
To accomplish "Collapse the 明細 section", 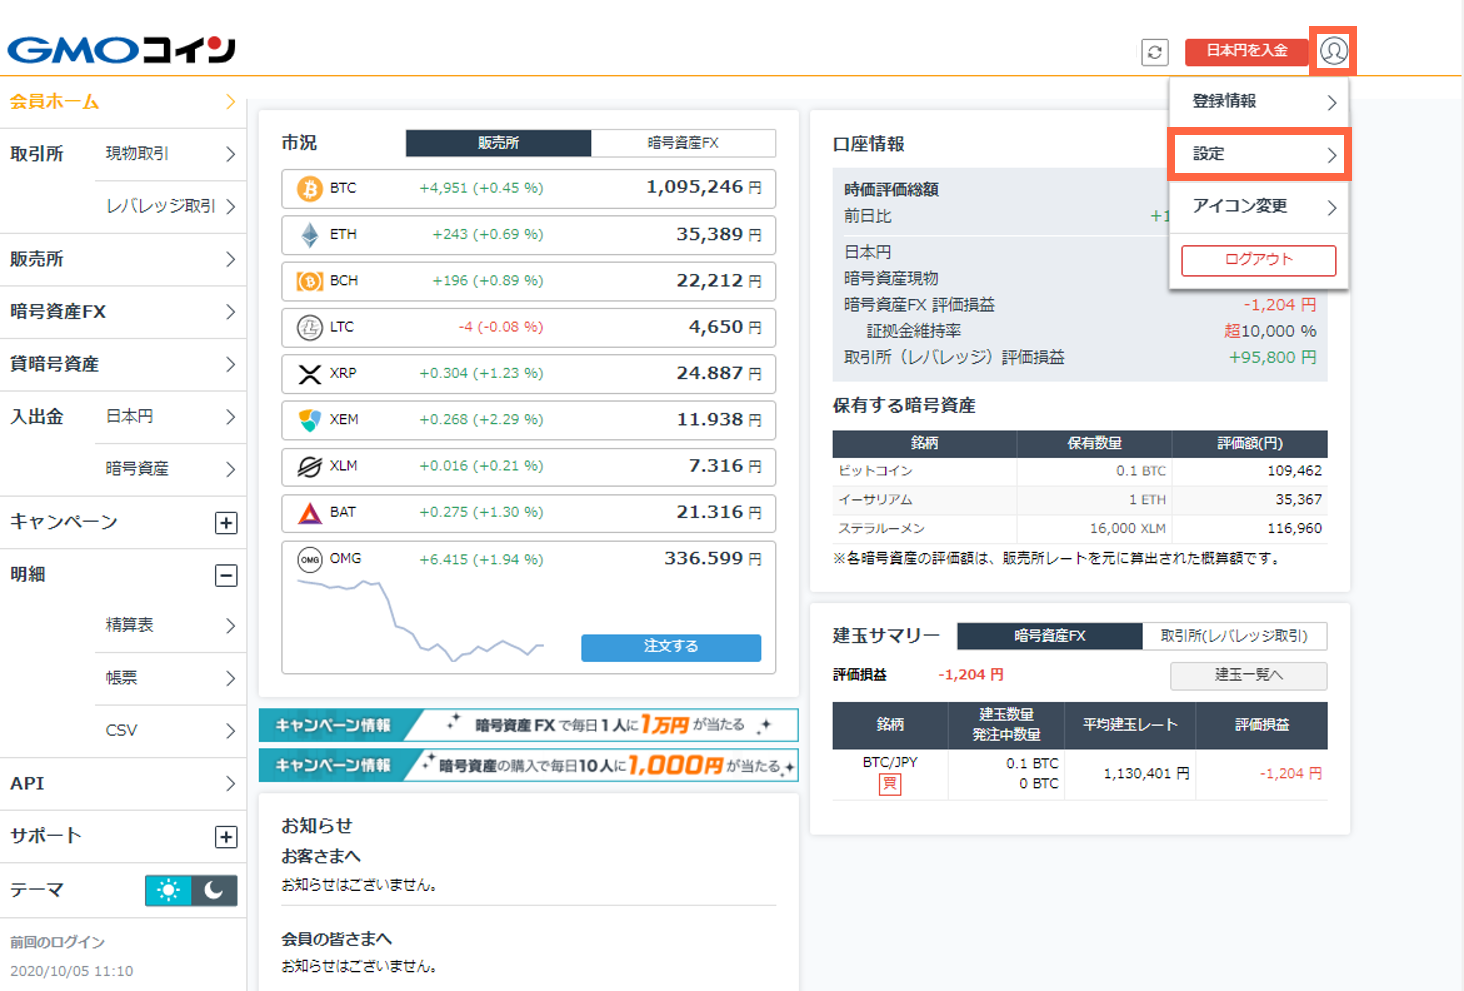I will [227, 574].
